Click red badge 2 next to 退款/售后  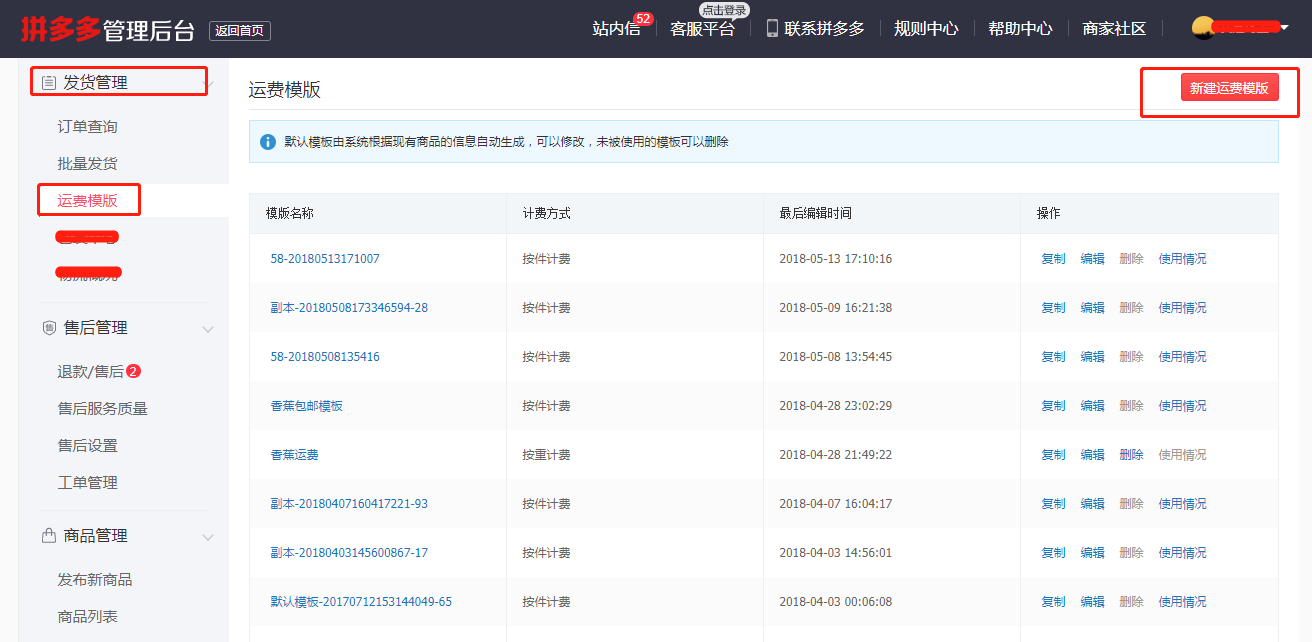134,371
